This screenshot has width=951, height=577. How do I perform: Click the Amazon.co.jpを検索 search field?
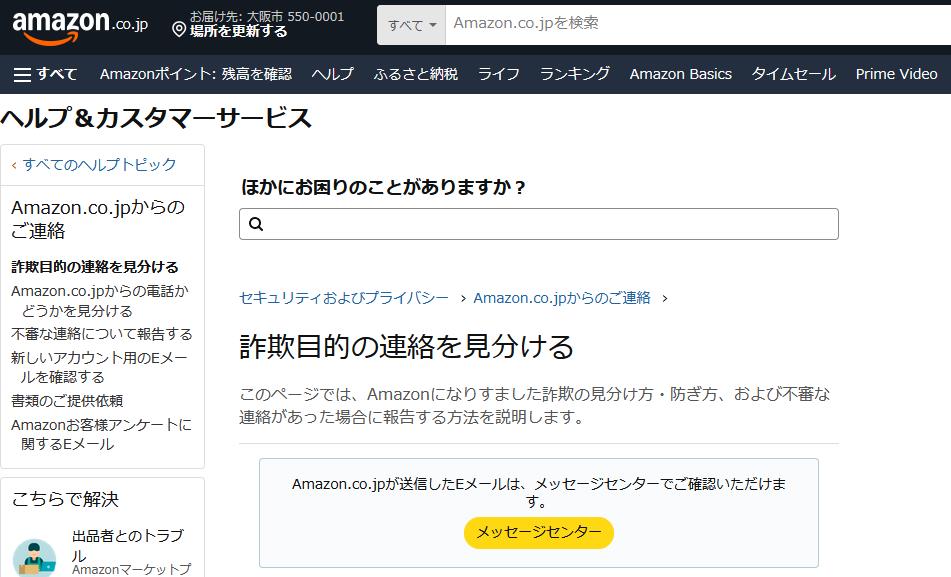click(x=690, y=23)
